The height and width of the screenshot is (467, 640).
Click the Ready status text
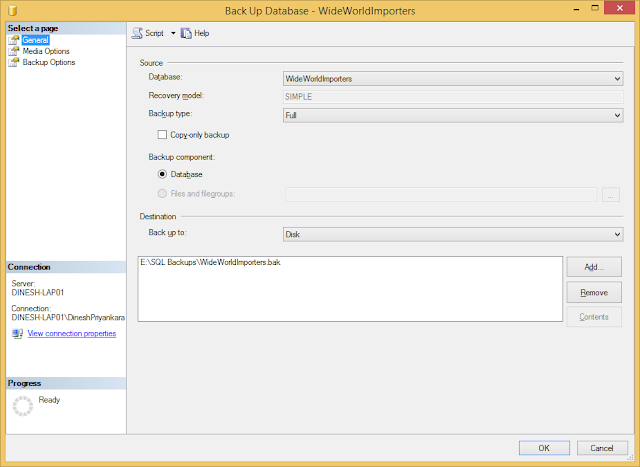click(49, 400)
